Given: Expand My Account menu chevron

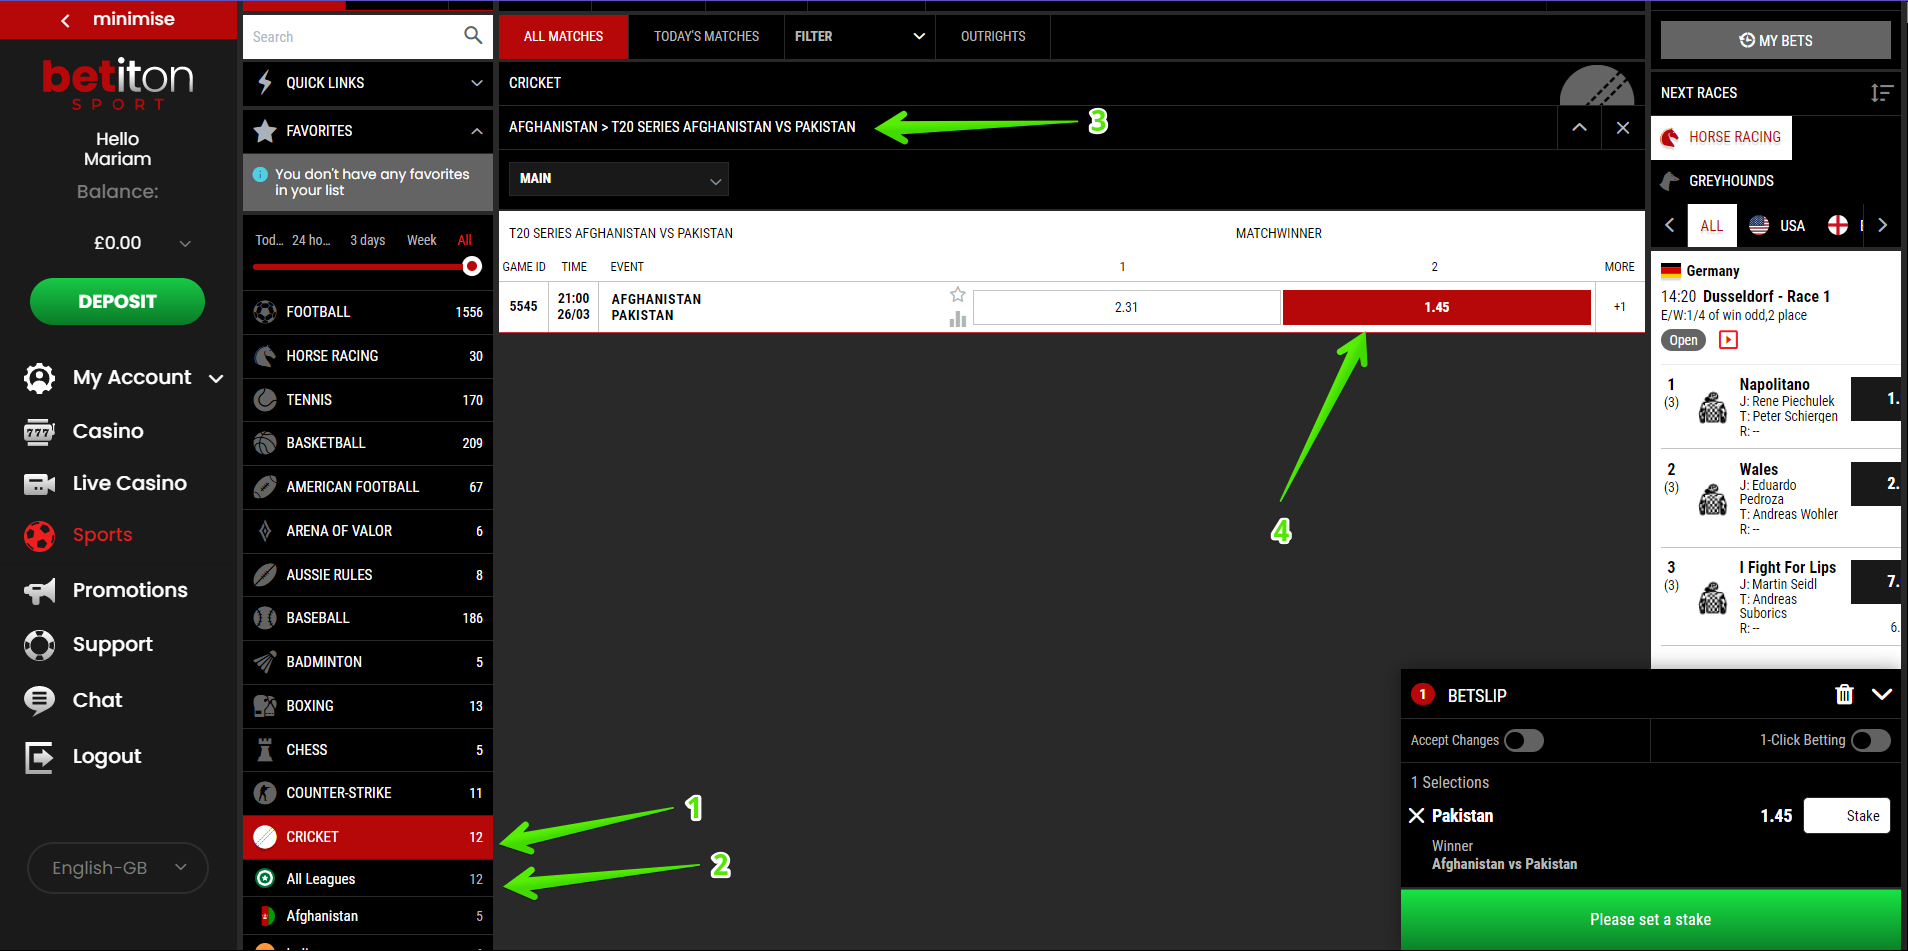Looking at the screenshot, I should (216, 378).
